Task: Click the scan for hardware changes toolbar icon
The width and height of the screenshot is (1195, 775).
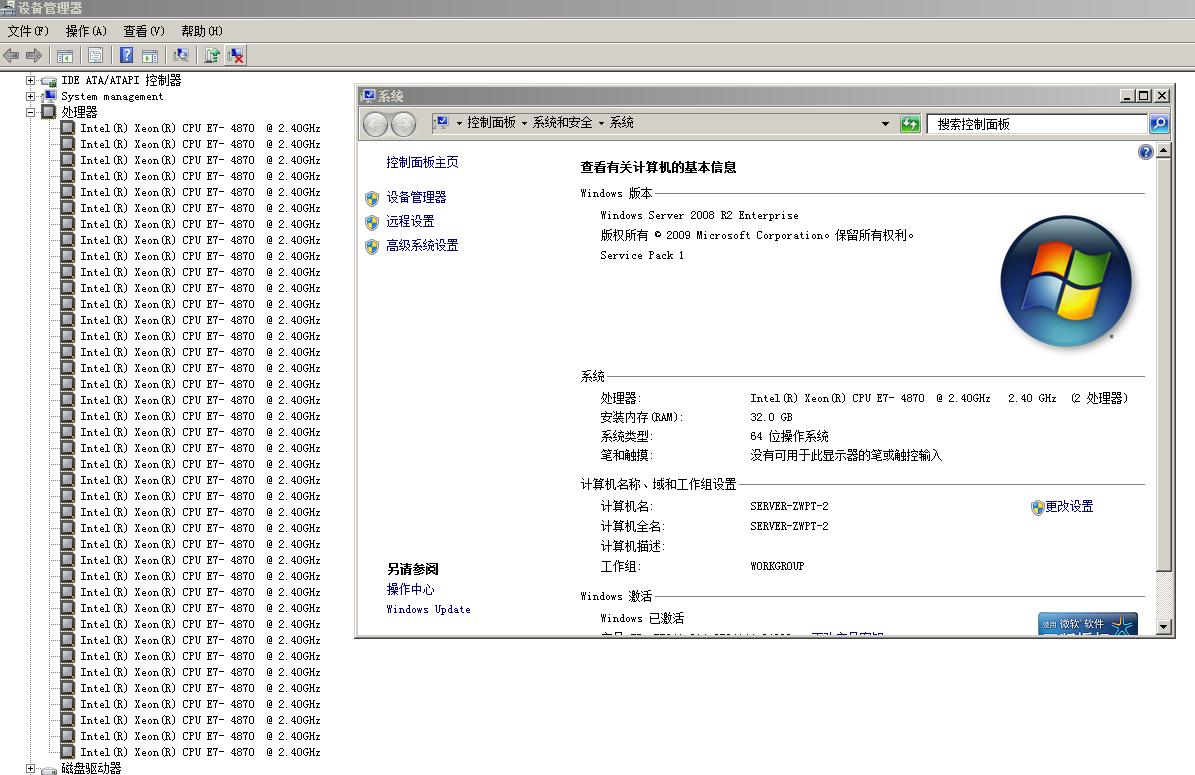Action: click(181, 56)
